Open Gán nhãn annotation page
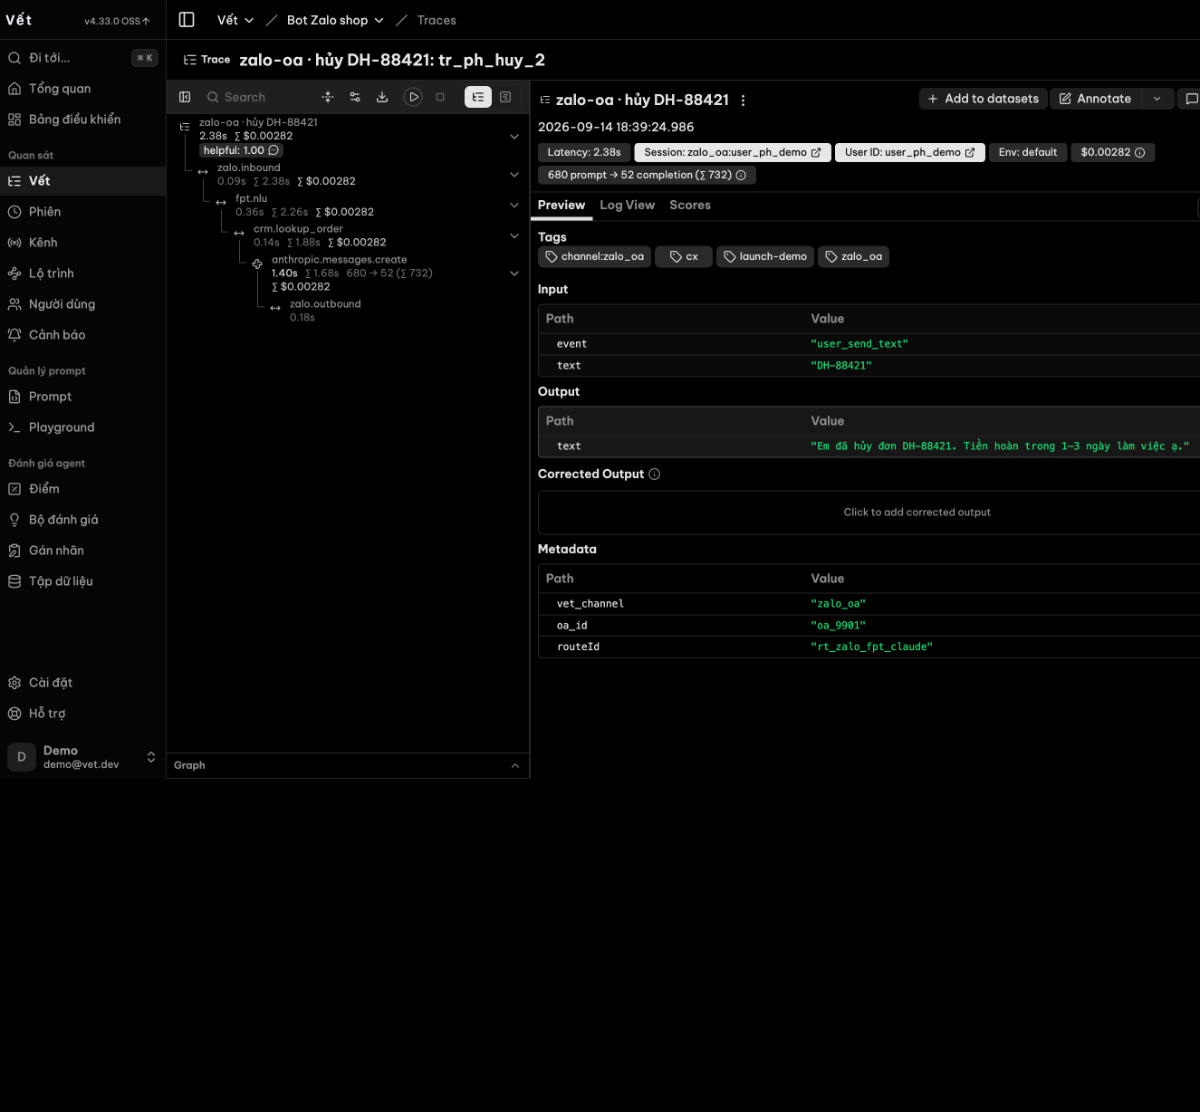 click(x=83, y=551)
